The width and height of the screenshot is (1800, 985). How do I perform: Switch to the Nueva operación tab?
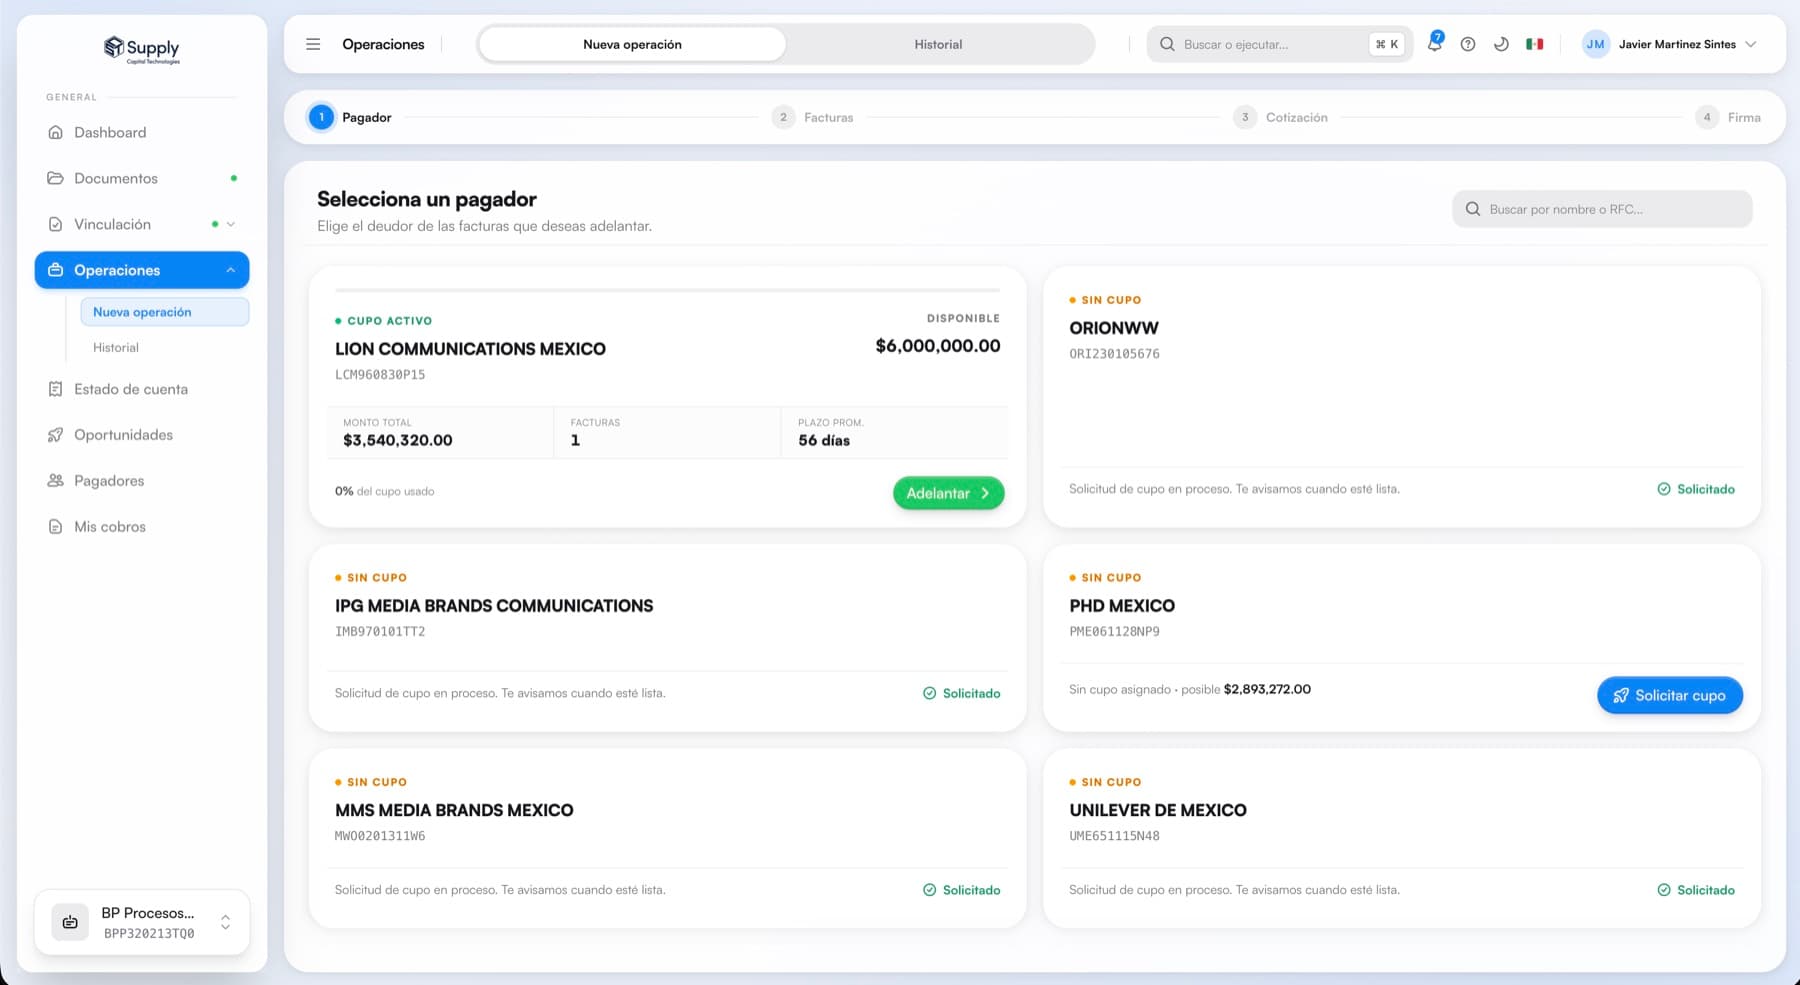pos(632,44)
